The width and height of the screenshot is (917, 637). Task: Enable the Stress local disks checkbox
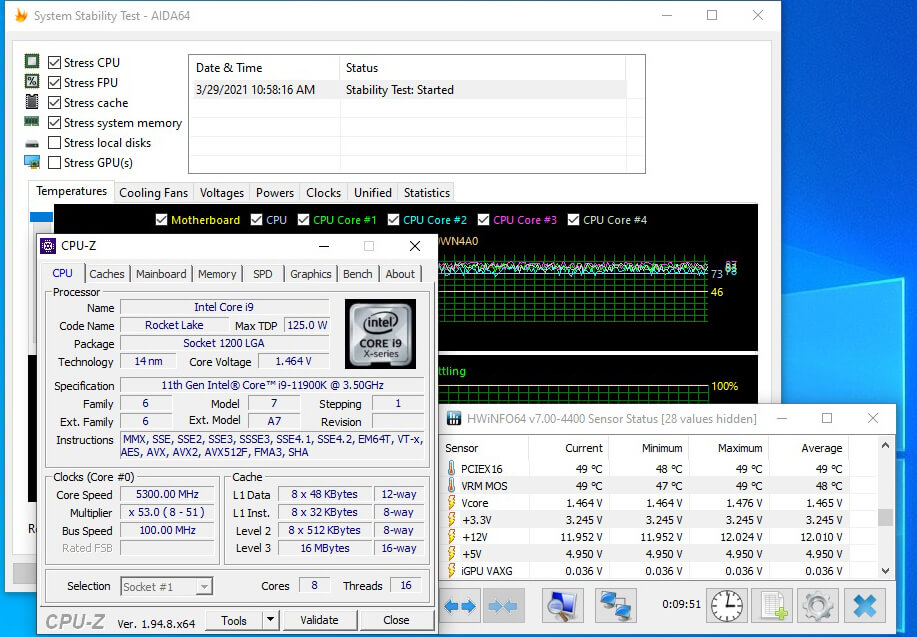55,143
